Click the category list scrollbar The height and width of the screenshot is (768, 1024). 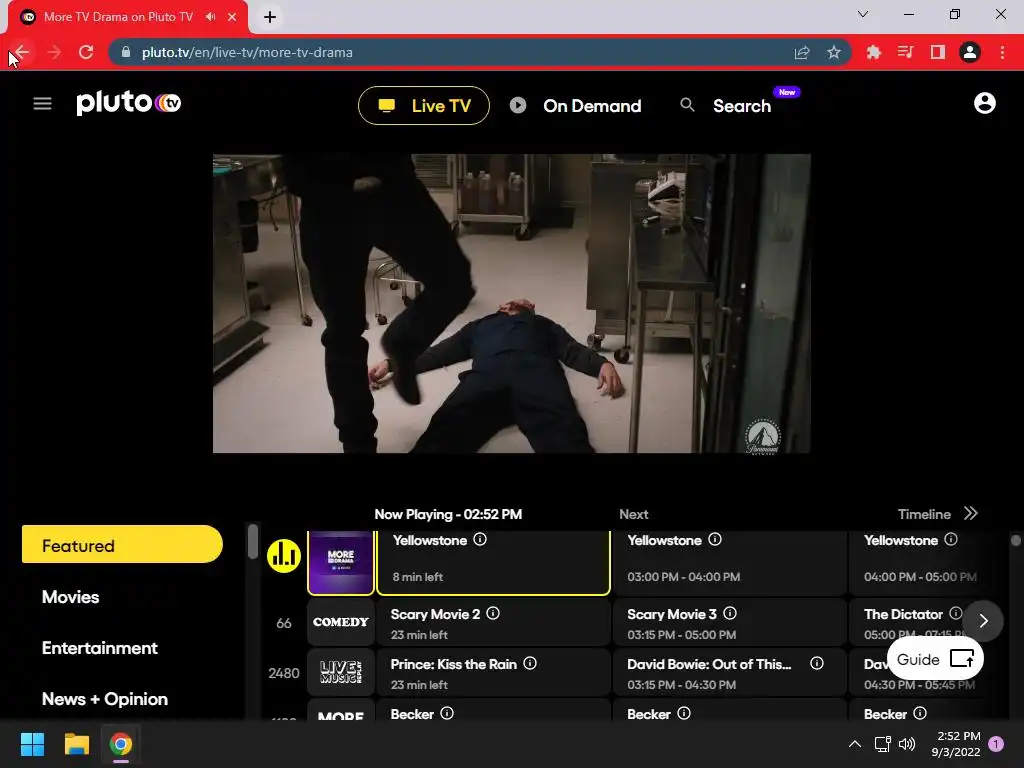253,541
